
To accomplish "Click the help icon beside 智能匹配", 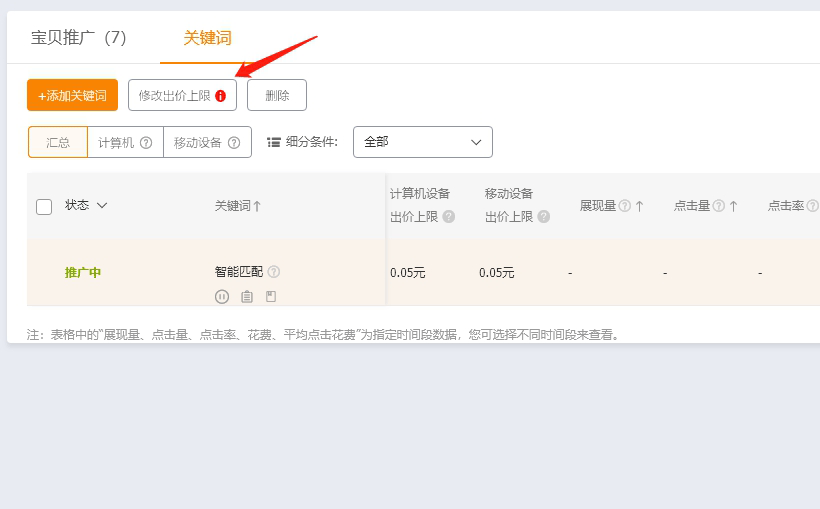I will tap(274, 272).
